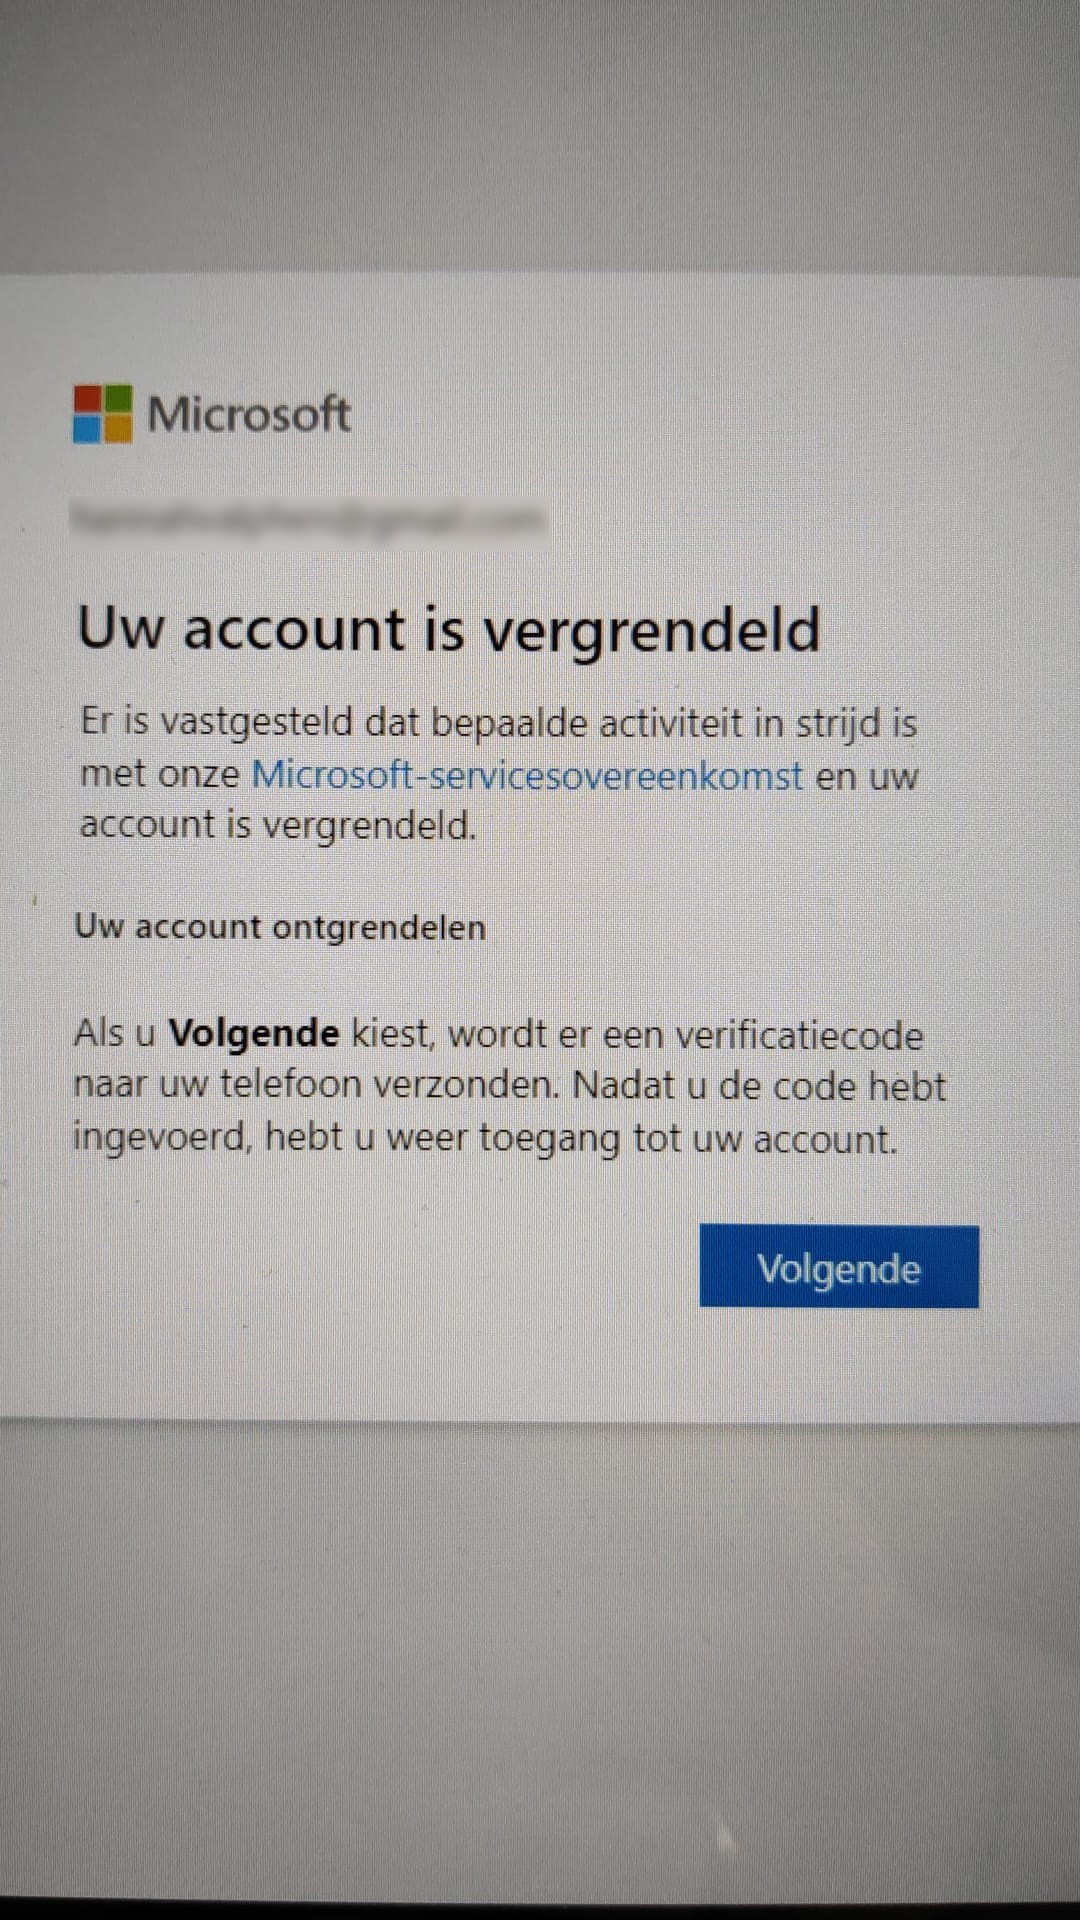Click the blue square of the Microsoft logo
The width and height of the screenshot is (1080, 1920).
point(87,429)
